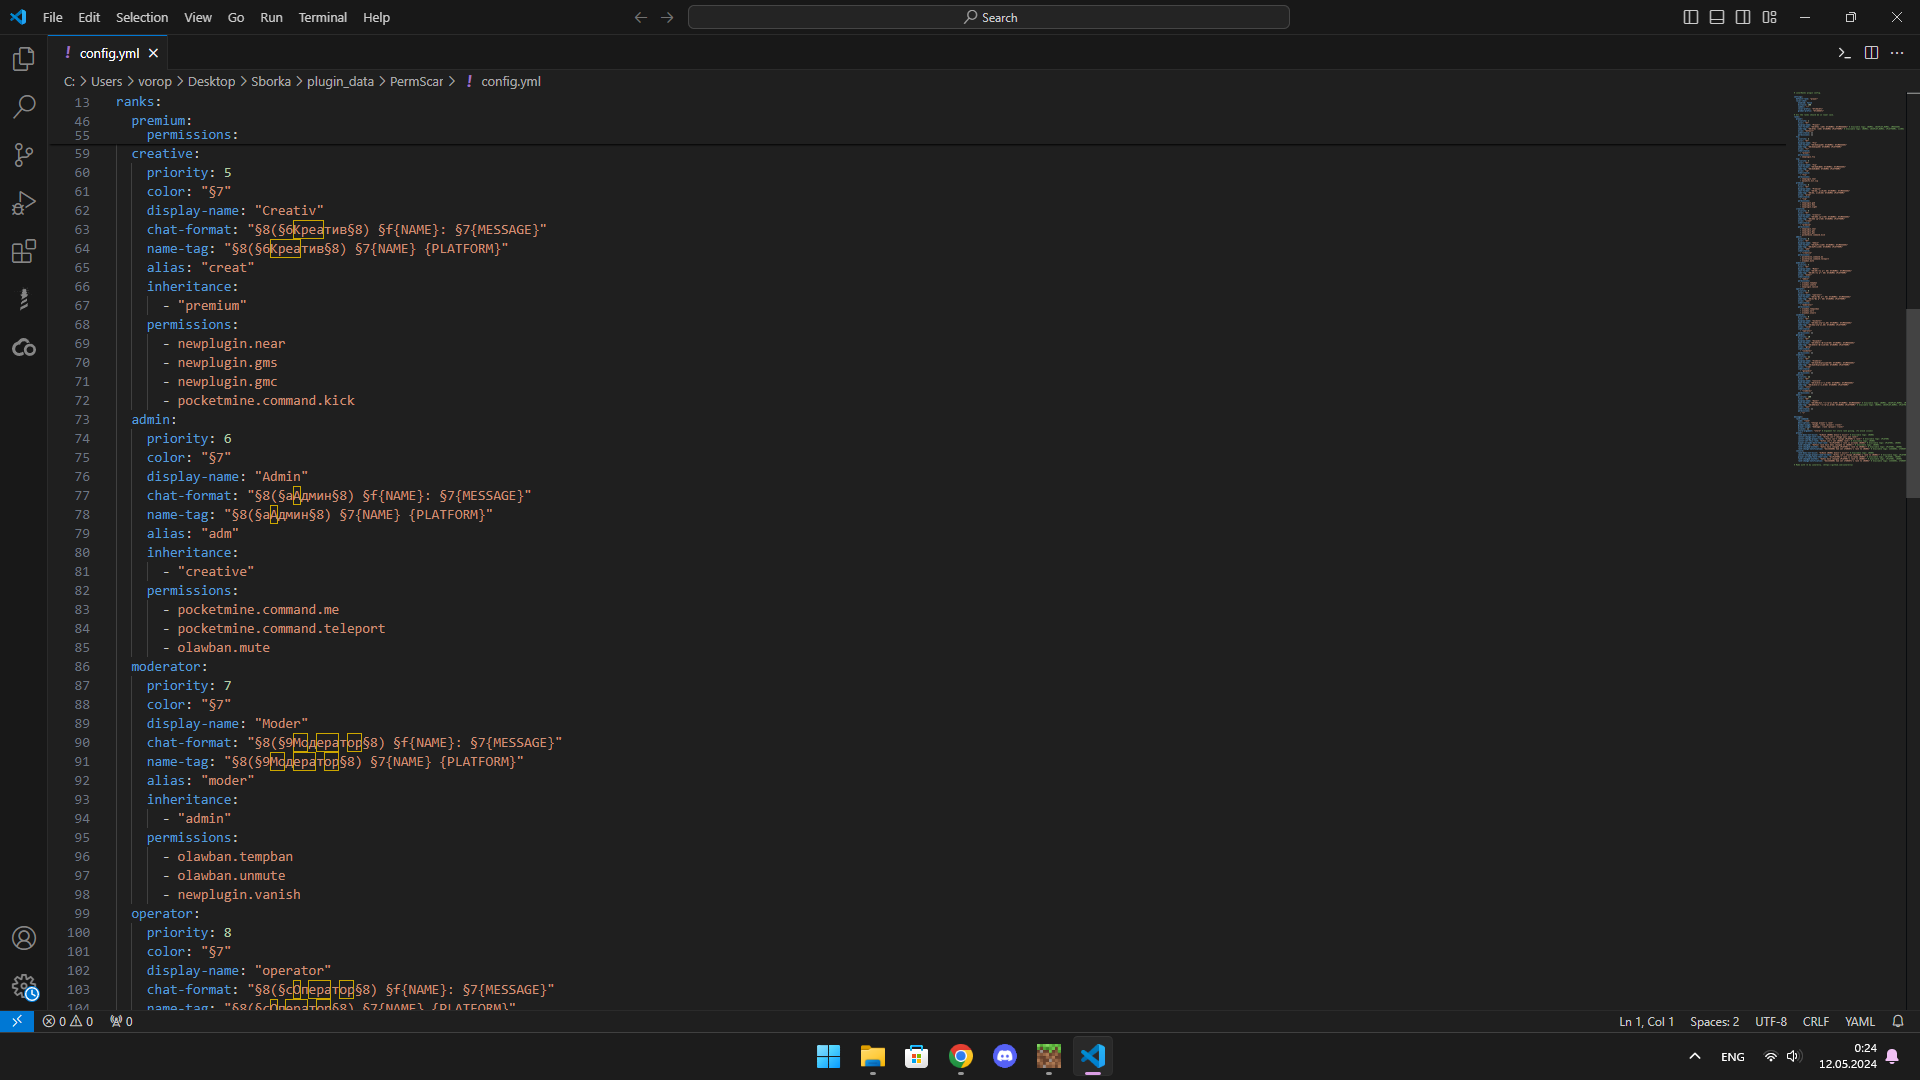Click the Search command center box

pos(988,17)
